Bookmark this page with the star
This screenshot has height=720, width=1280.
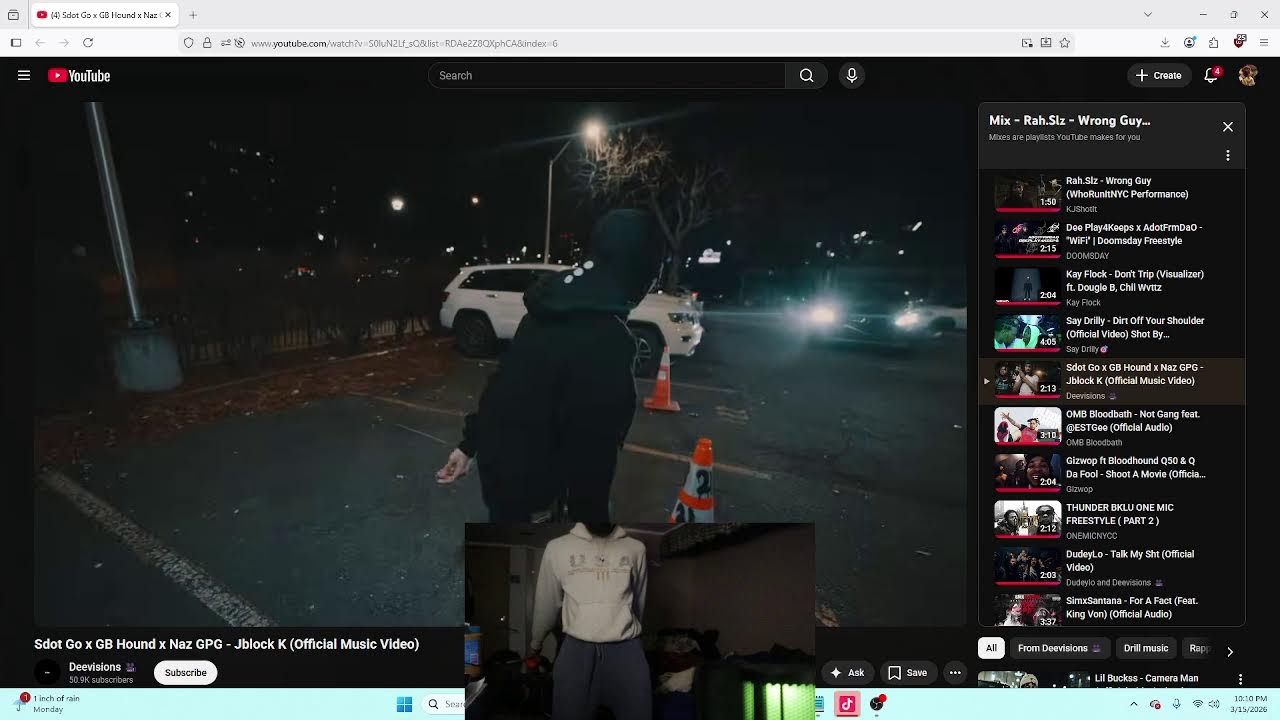(1065, 43)
